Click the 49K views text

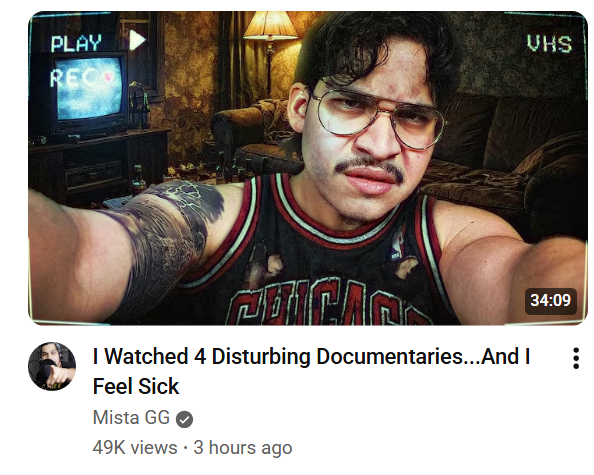135,448
